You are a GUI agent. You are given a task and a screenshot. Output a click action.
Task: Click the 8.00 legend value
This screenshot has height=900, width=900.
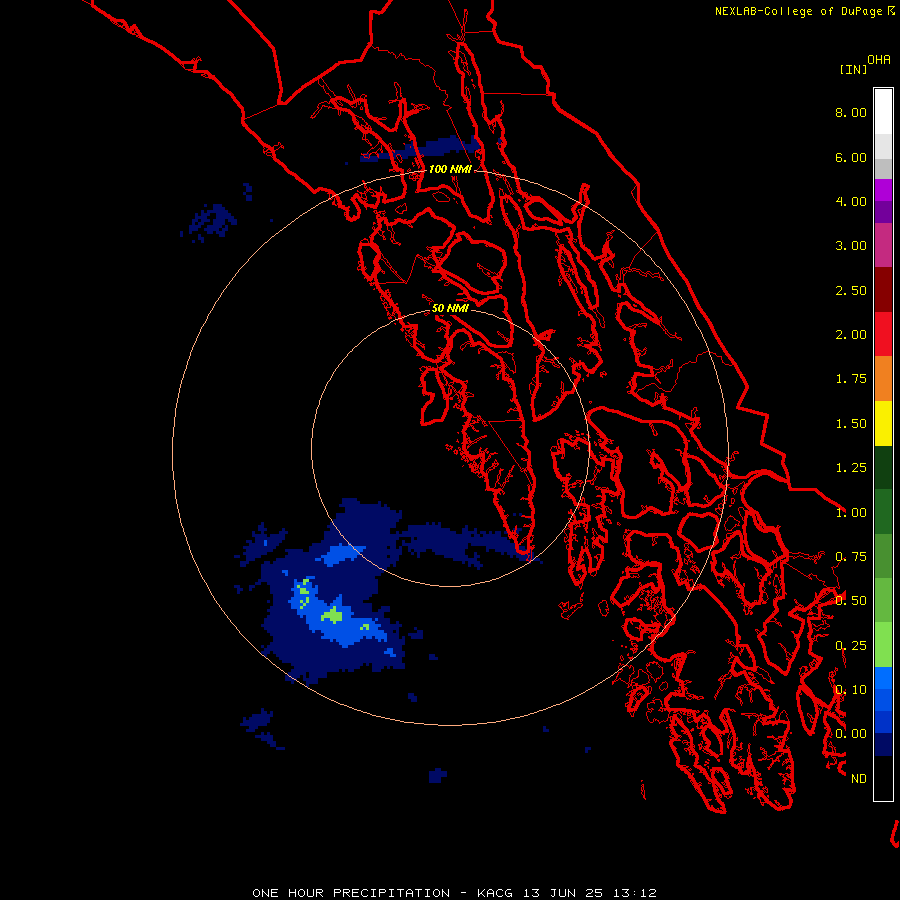pyautogui.click(x=851, y=112)
